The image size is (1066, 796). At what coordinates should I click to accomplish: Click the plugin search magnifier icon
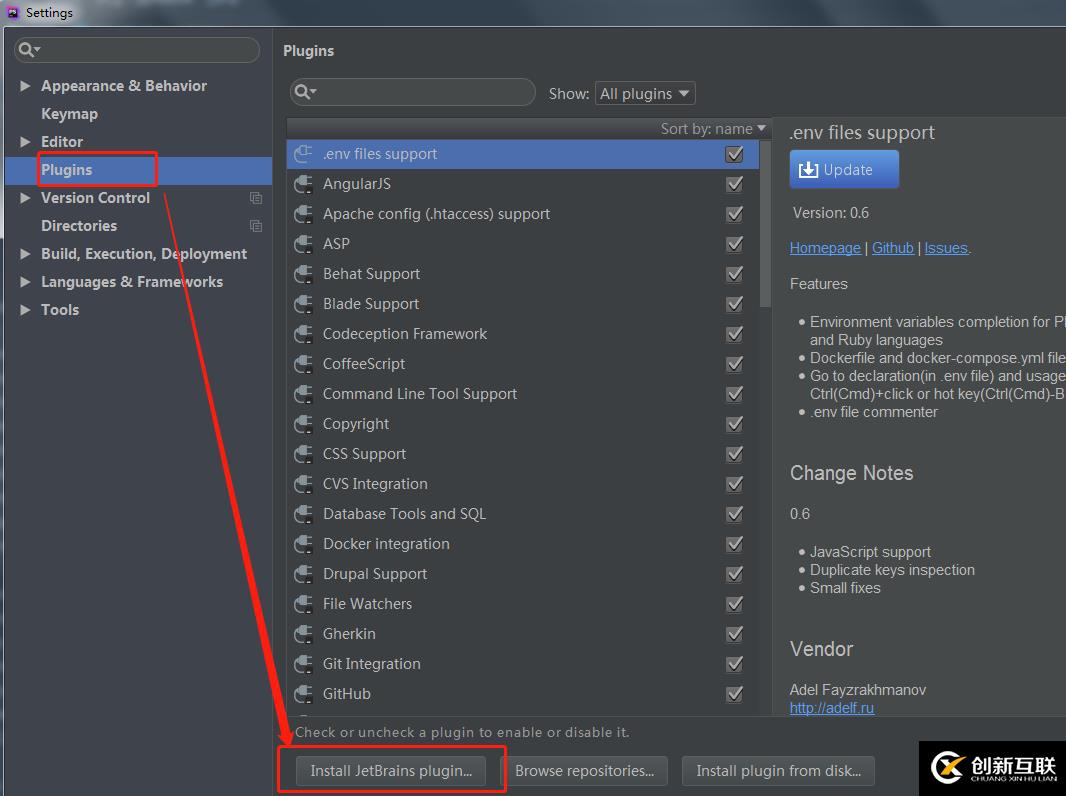click(x=305, y=92)
